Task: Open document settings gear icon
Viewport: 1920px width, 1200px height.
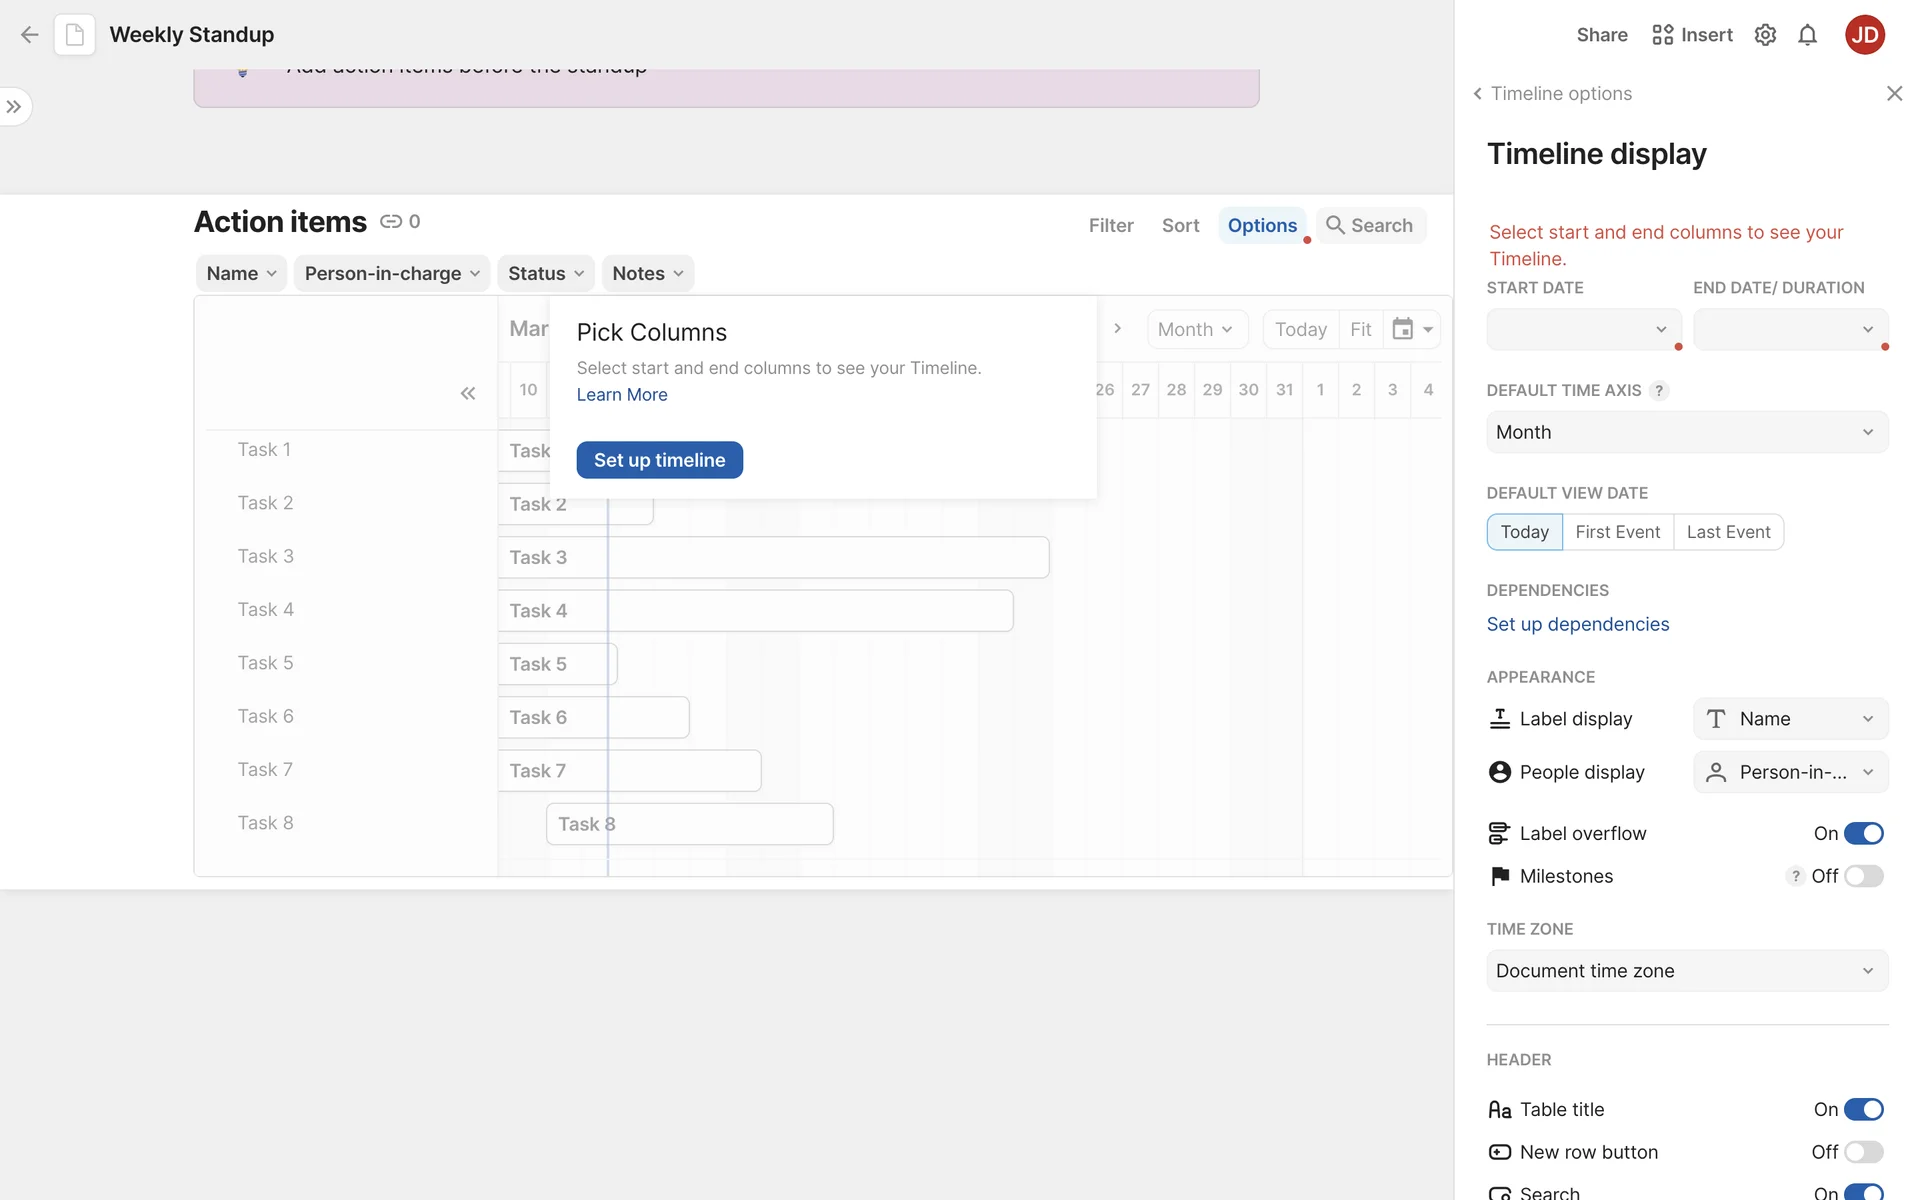Action: (1765, 35)
